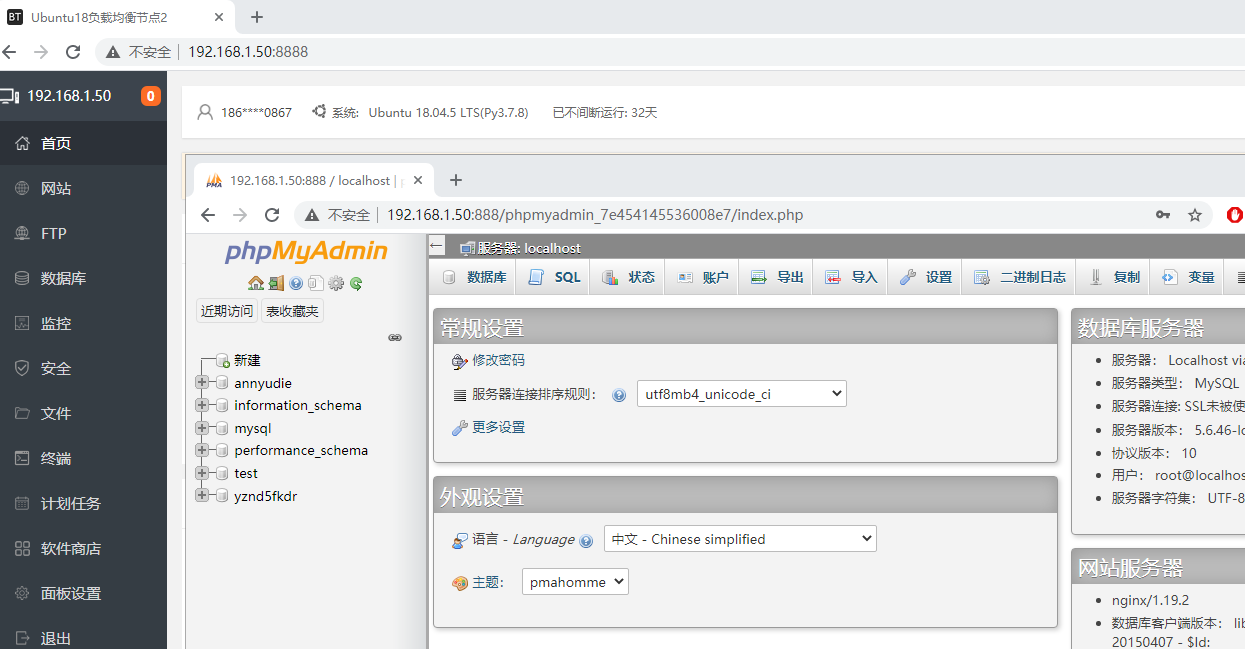
Task: Open 数据库 in the panel sidebar
Action: (83, 278)
